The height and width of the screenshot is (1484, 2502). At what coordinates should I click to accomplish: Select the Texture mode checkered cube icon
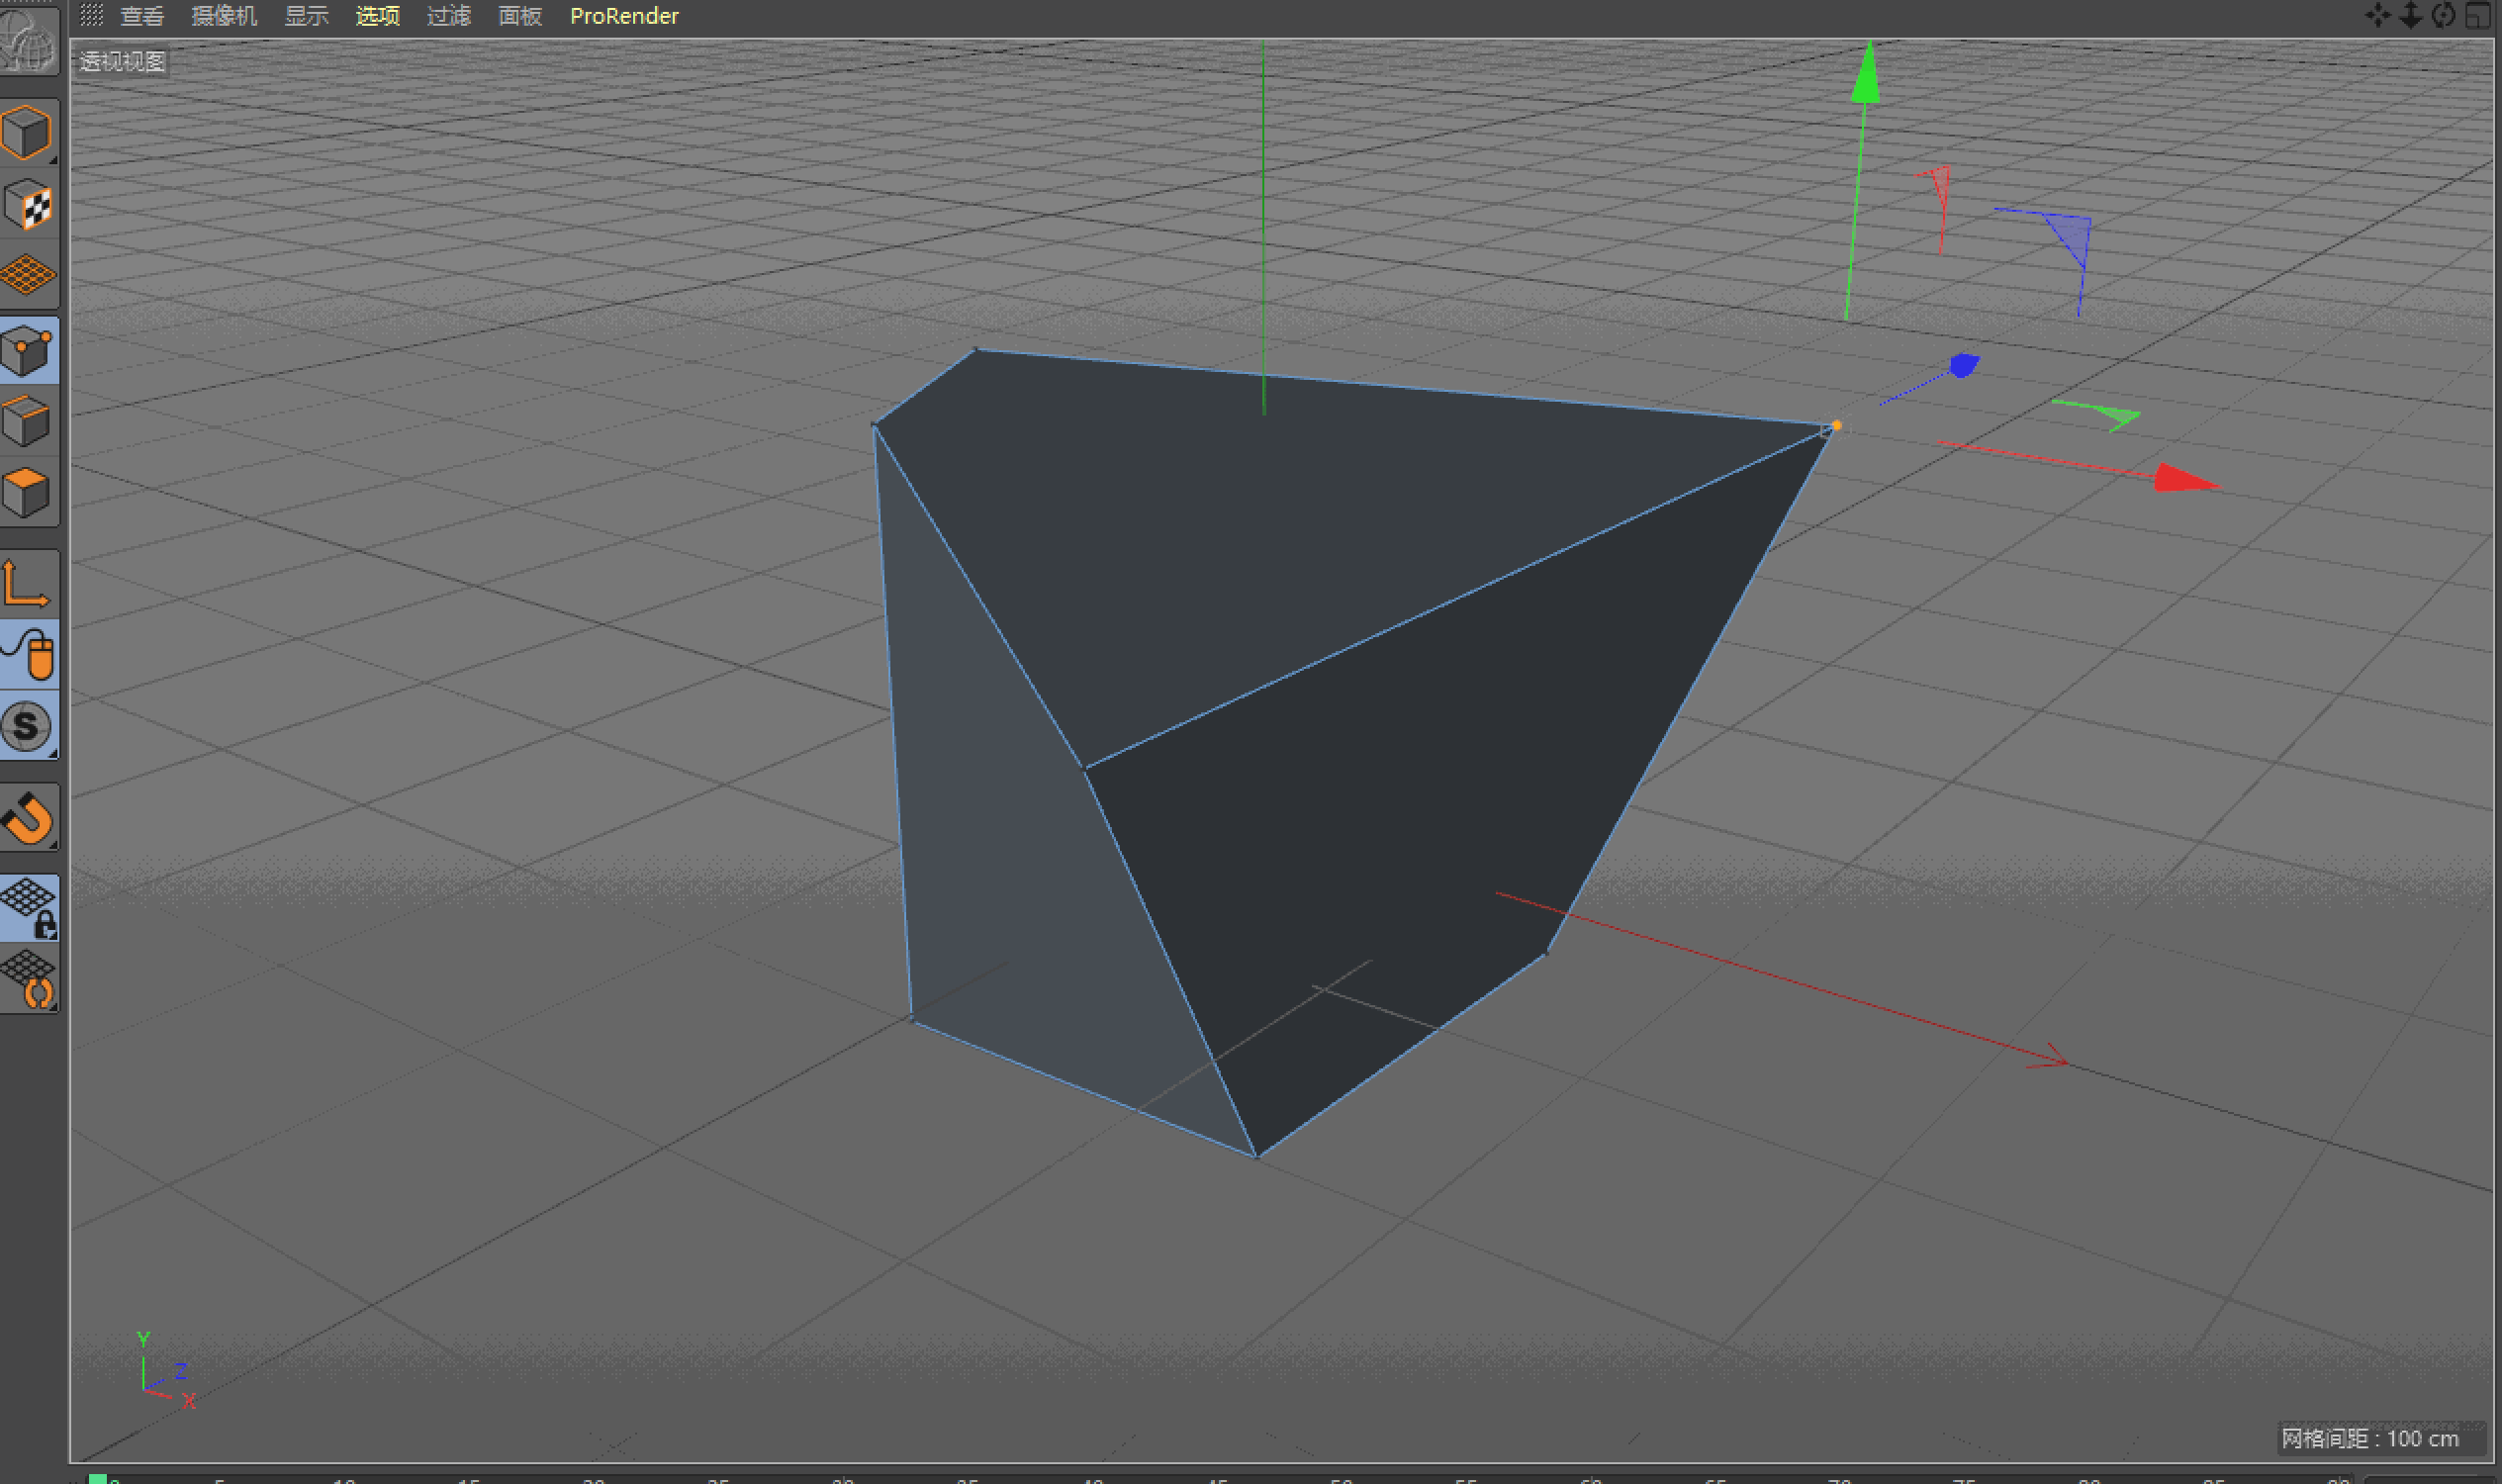click(x=28, y=205)
